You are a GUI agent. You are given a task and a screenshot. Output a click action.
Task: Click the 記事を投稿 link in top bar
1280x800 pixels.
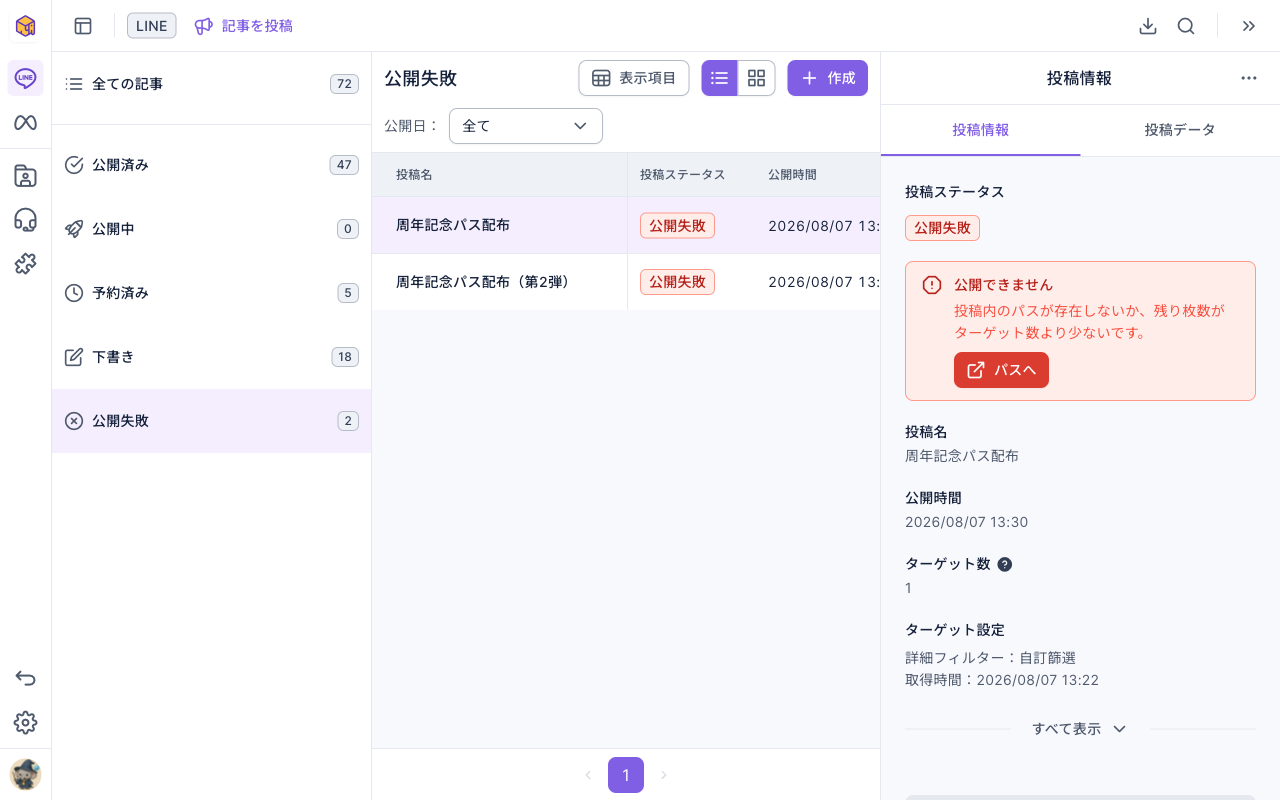pos(244,26)
